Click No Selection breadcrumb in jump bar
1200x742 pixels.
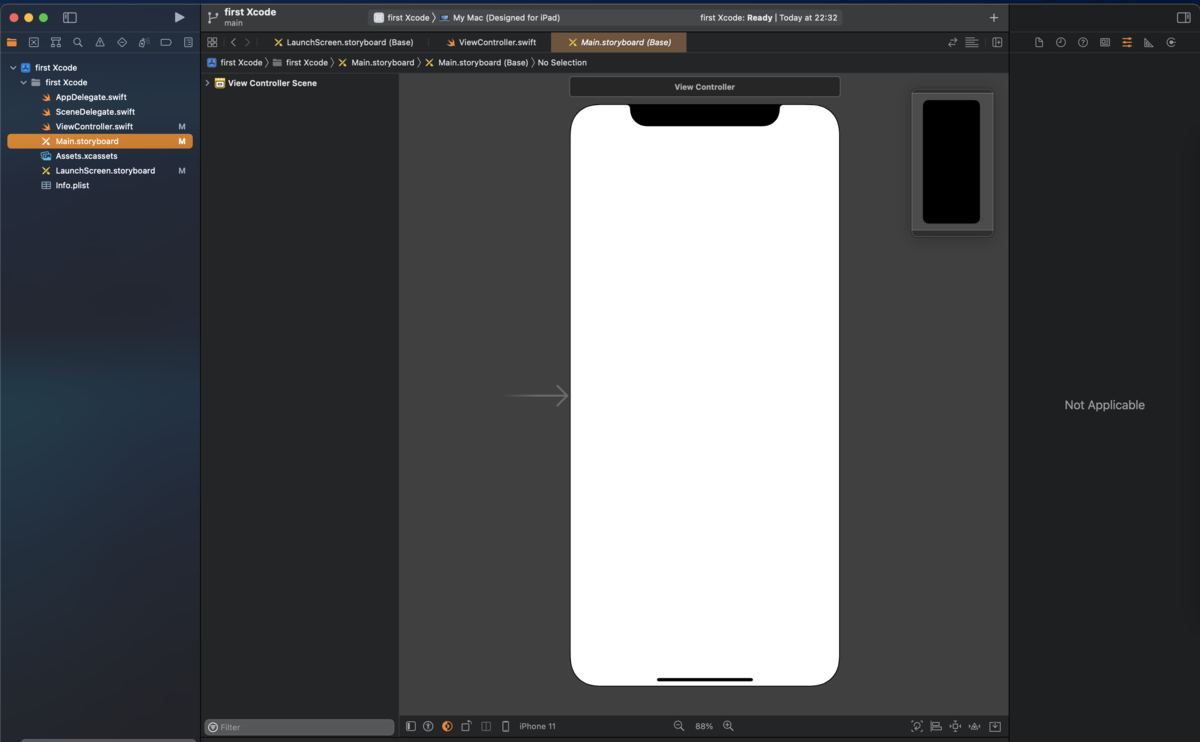pos(562,62)
